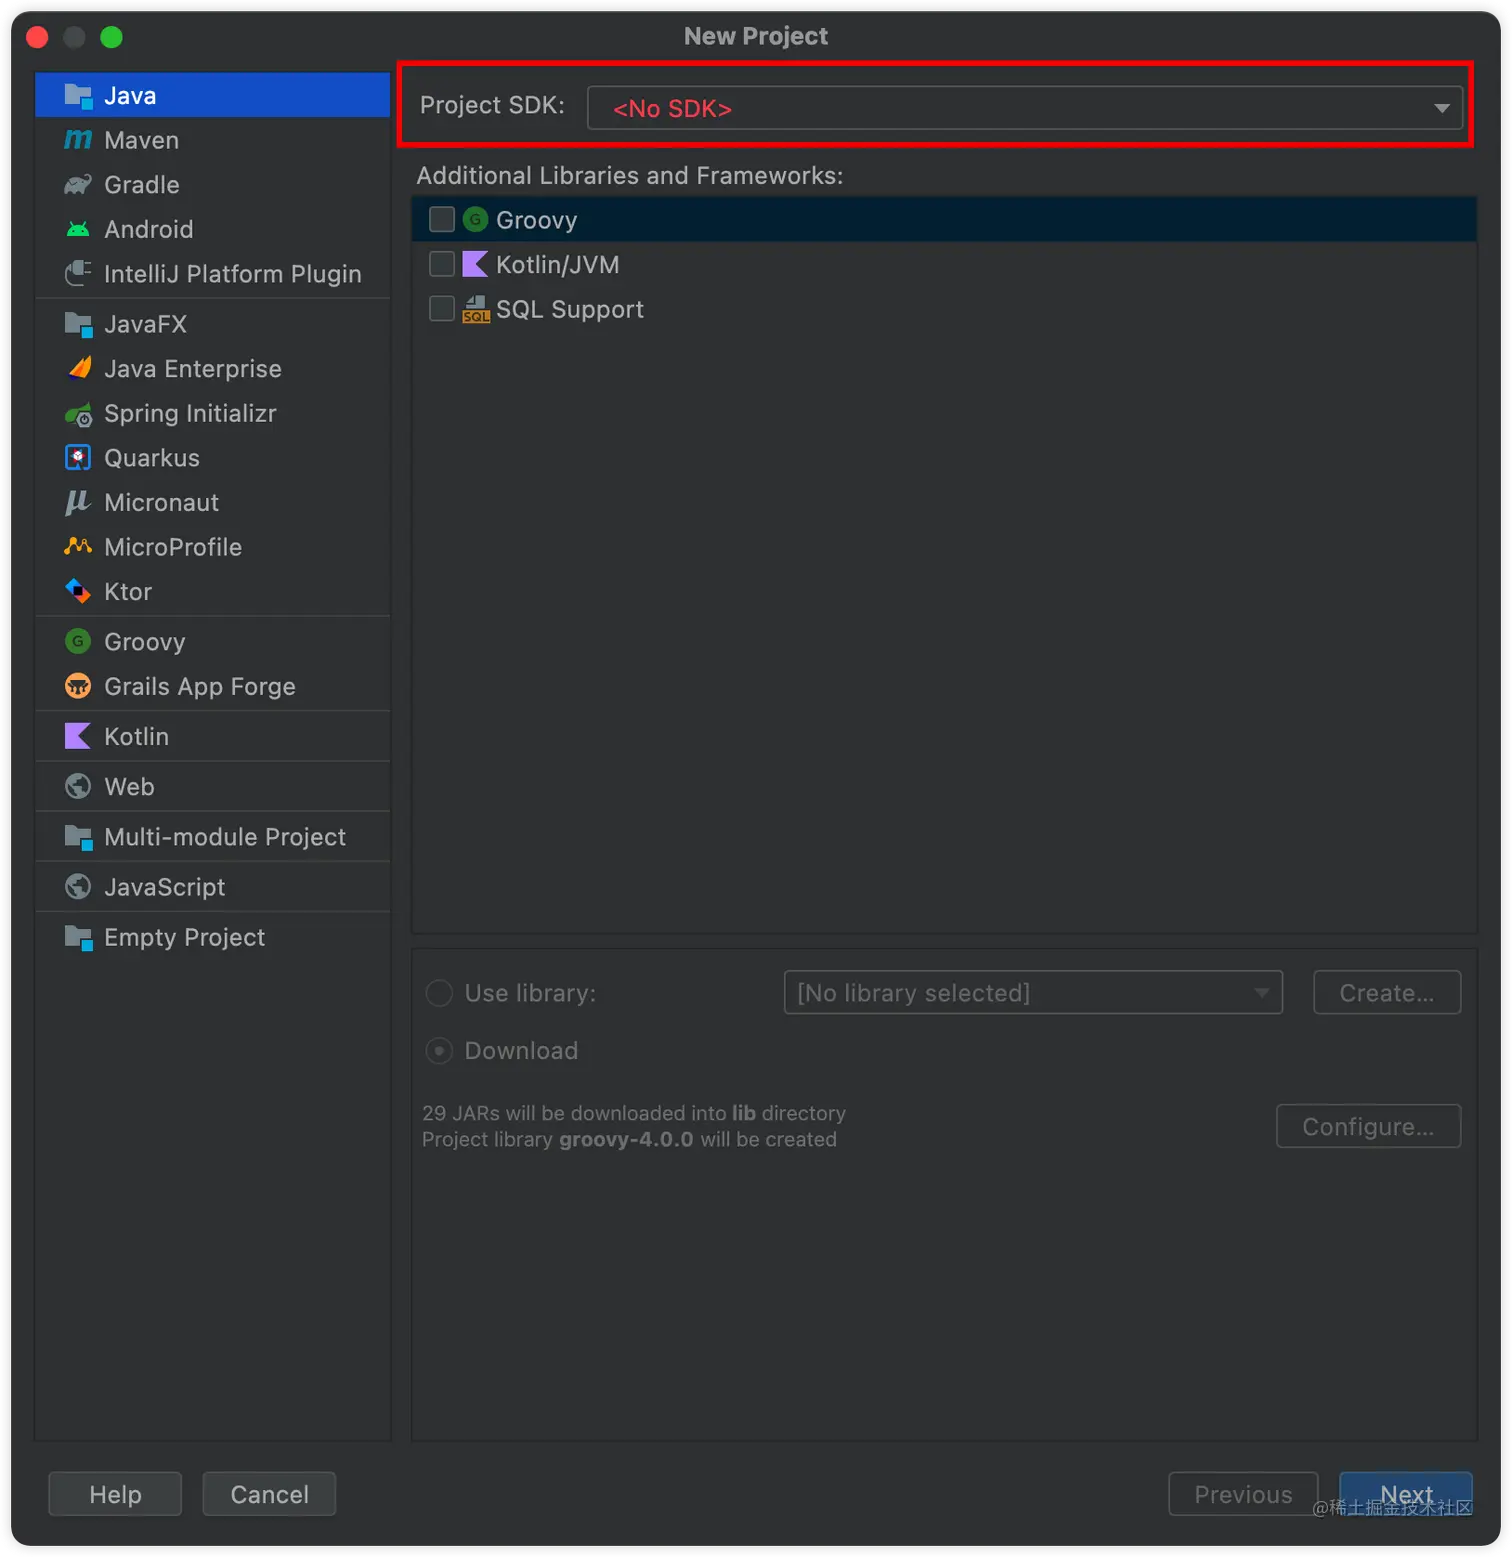Click the SQL Support icon
The image size is (1512, 1557).
[476, 310]
